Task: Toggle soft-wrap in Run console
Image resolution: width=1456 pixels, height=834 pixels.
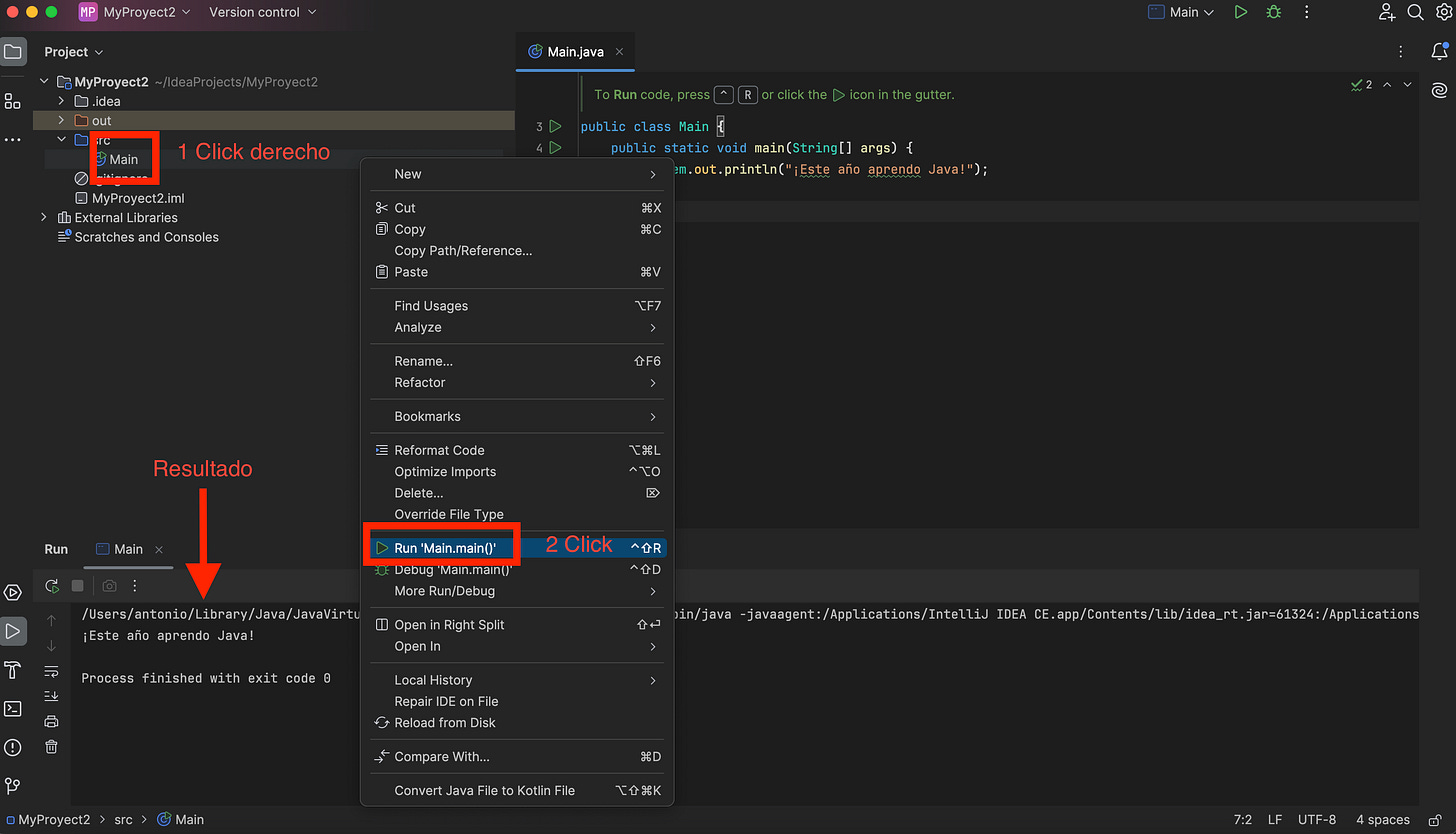Action: click(51, 671)
